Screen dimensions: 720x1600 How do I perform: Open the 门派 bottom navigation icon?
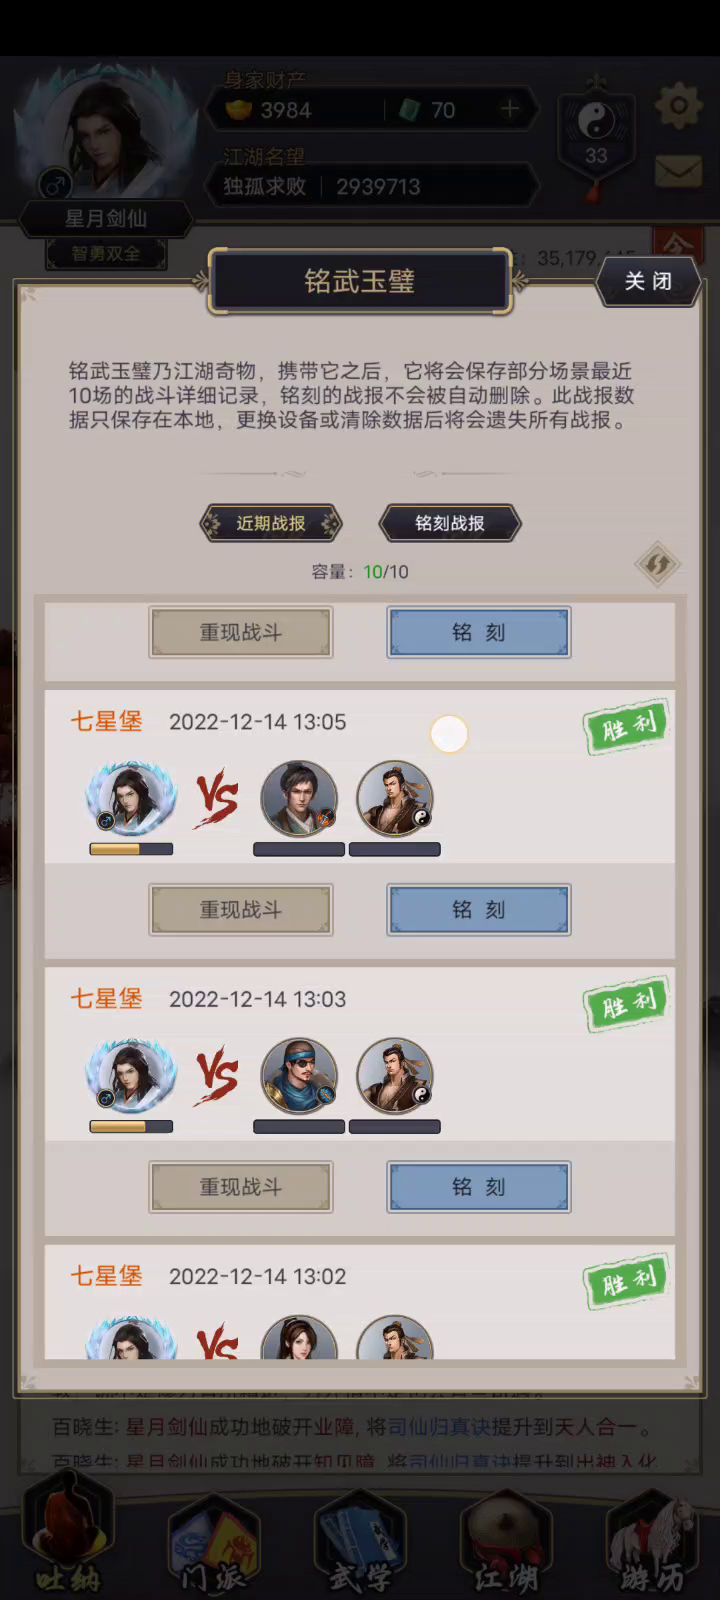[214, 1545]
